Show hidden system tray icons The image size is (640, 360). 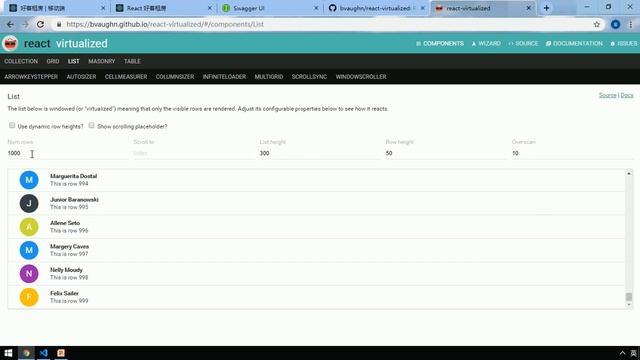pos(622,353)
